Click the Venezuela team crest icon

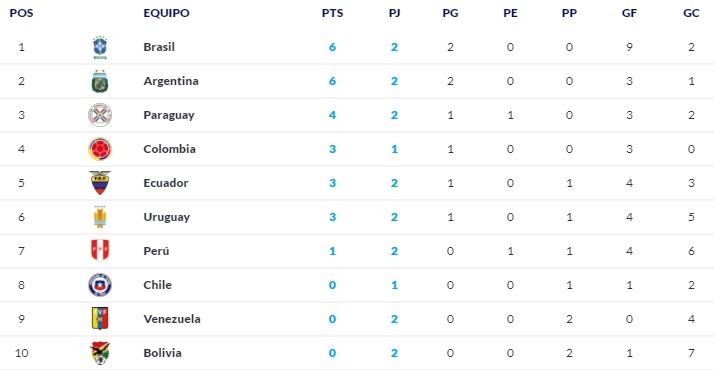100,319
